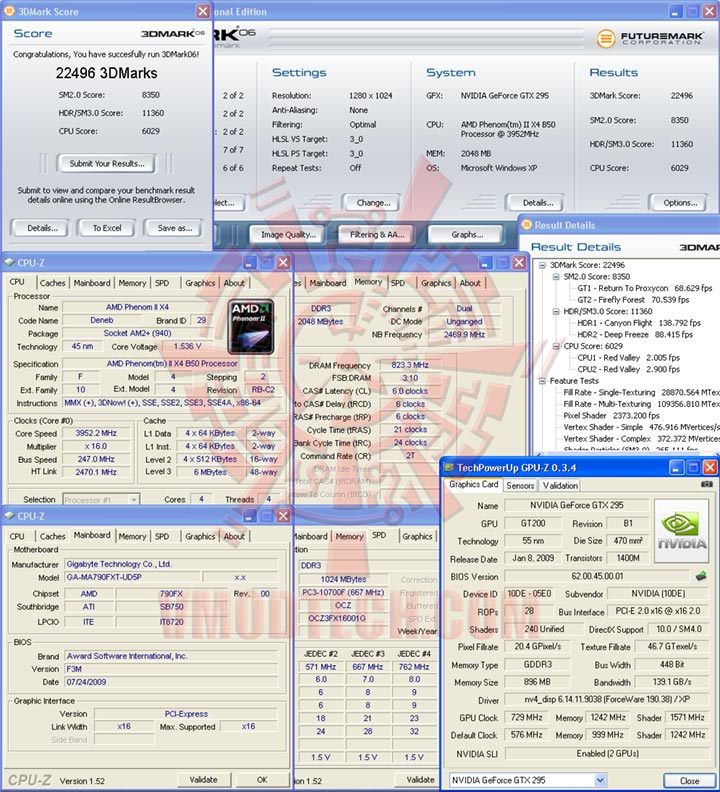720x792 pixels.
Task: Click Options... under Results
Action: (x=680, y=203)
